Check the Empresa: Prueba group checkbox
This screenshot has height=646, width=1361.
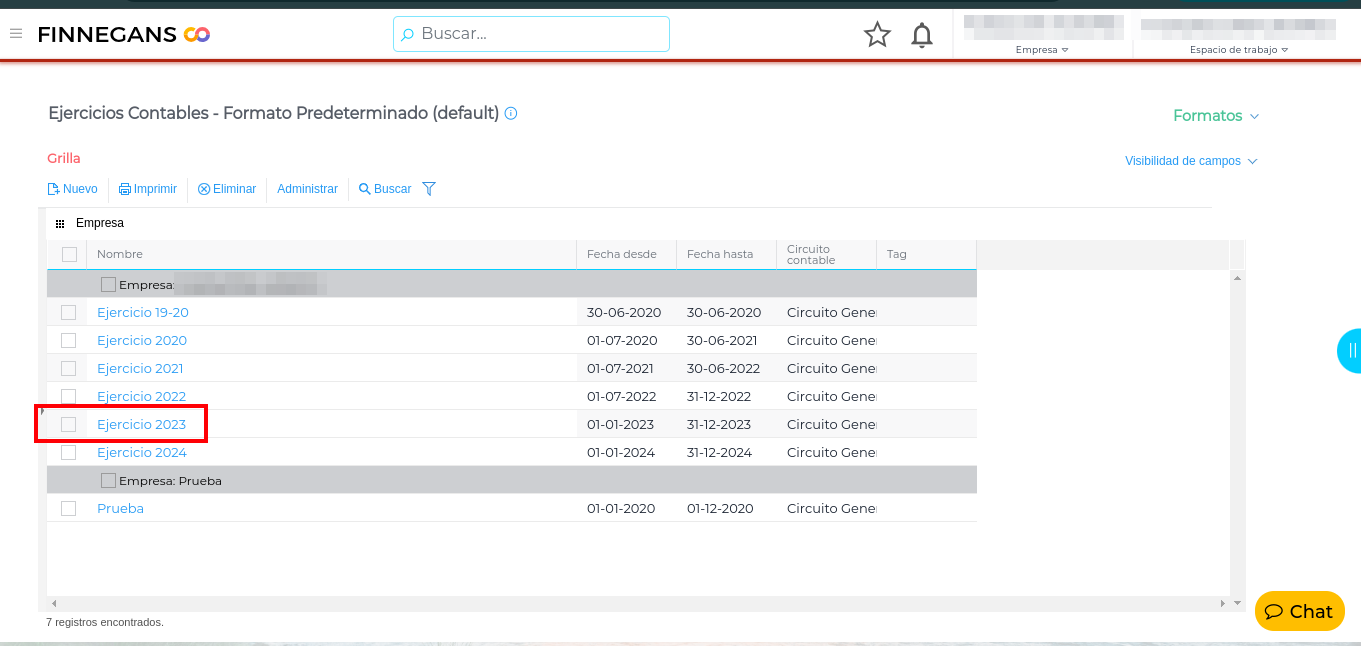[108, 481]
